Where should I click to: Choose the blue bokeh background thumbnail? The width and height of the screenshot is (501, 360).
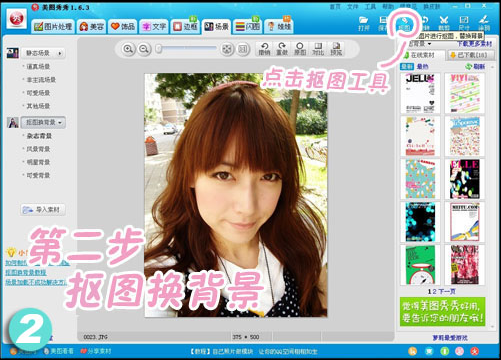[420, 222]
